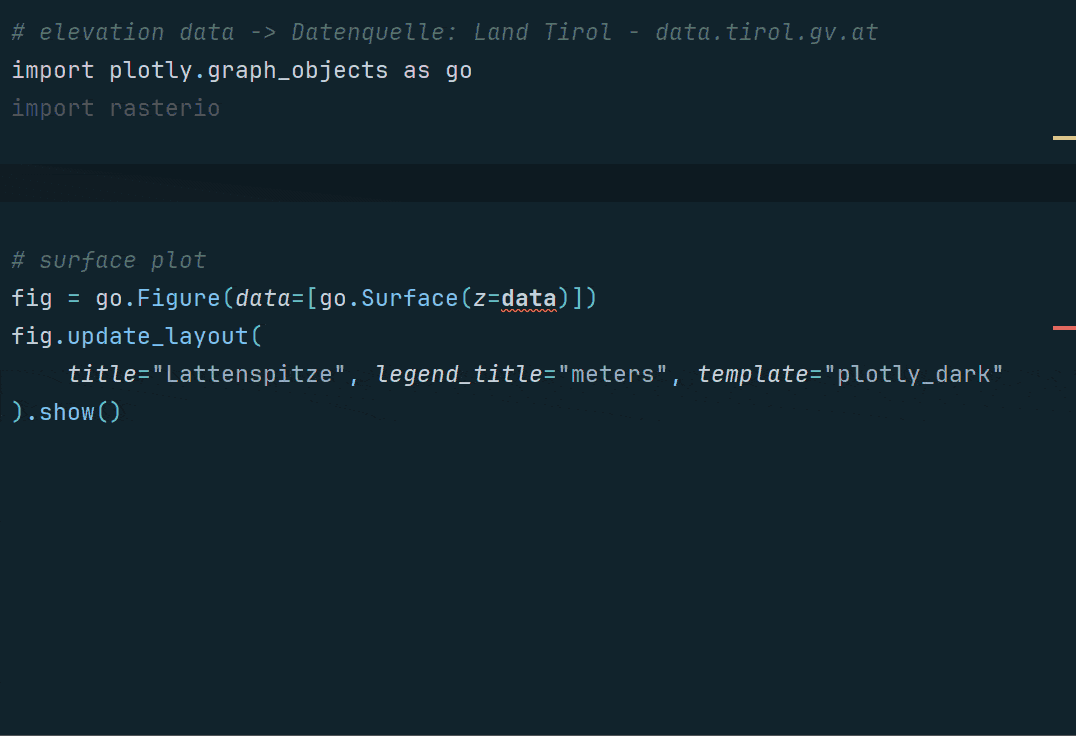The height and width of the screenshot is (736, 1076).
Task: Click the fig variable being assigned
Action: (31, 298)
